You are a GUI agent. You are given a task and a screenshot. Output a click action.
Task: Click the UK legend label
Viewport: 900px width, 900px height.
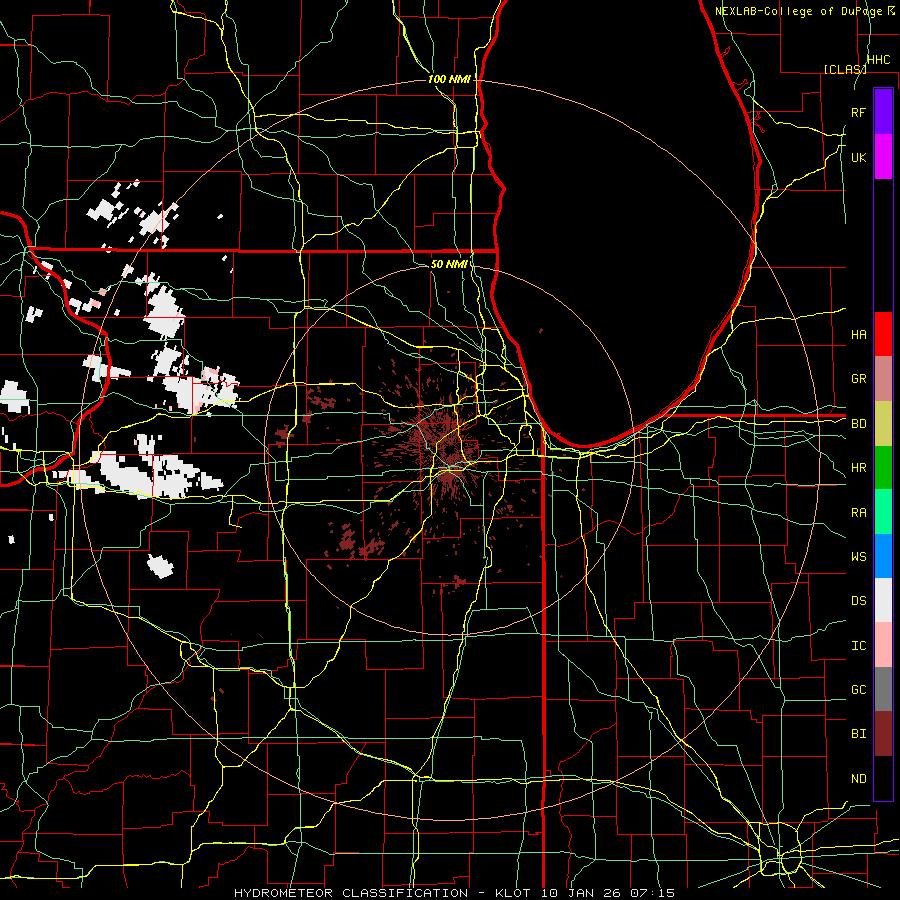[x=858, y=157]
